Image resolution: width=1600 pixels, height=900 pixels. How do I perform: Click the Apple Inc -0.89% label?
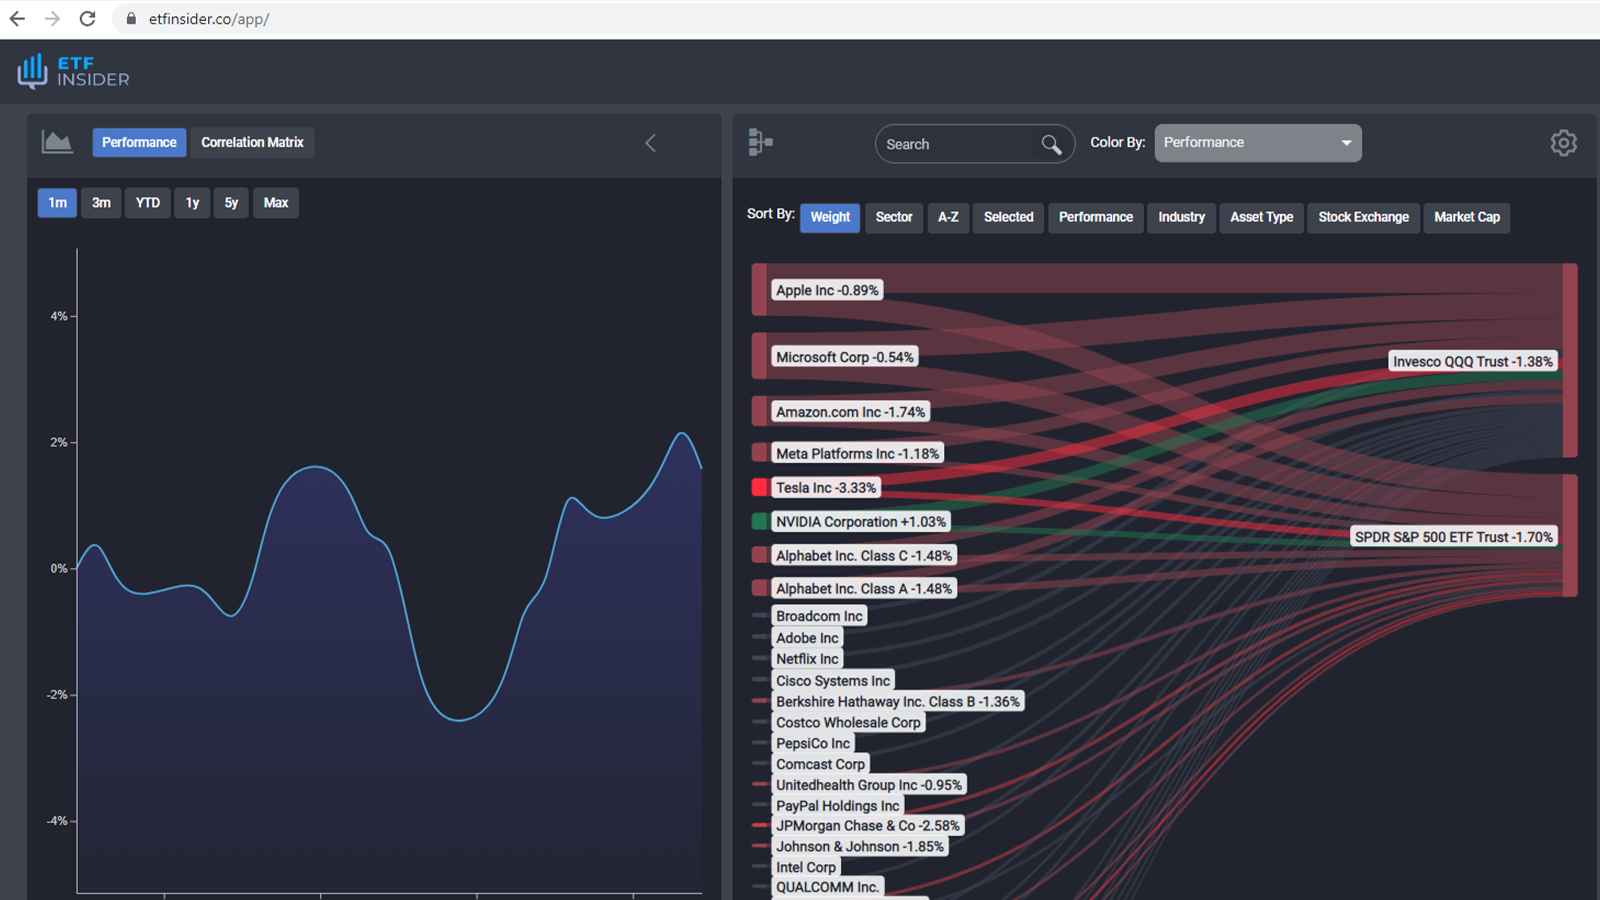827,290
